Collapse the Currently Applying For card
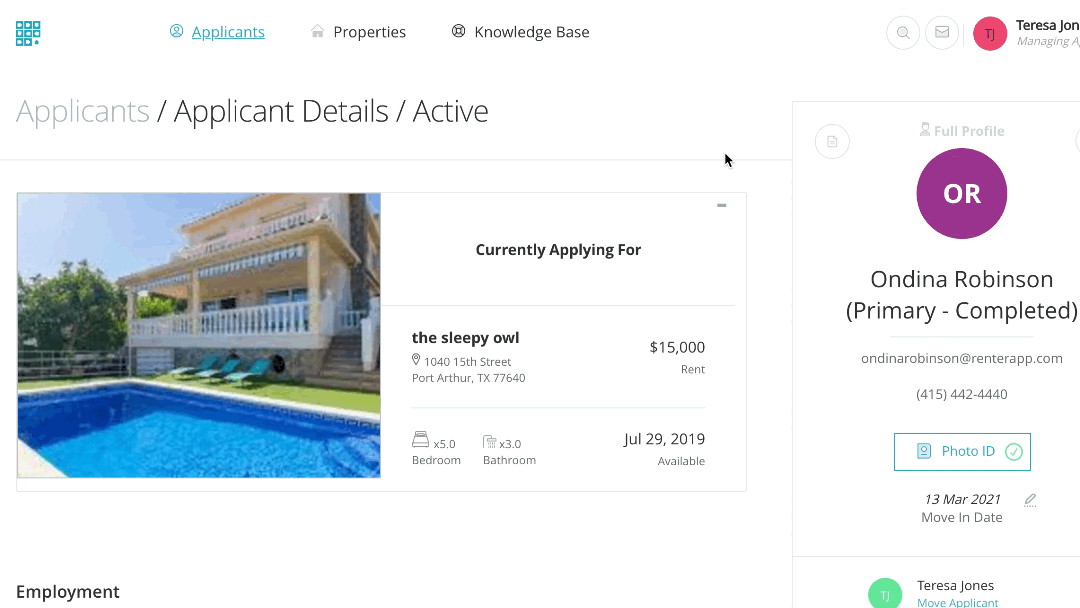 click(x=721, y=206)
